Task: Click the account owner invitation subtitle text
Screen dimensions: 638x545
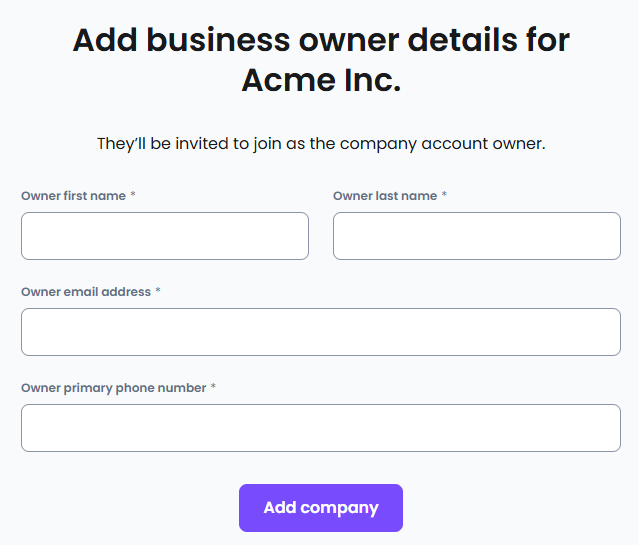Action: 321,143
